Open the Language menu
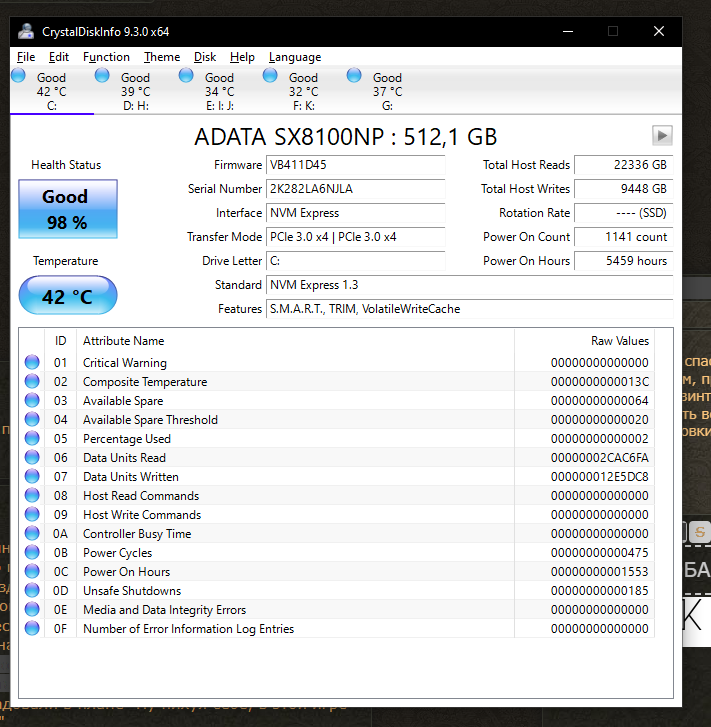711x727 pixels. 295,57
